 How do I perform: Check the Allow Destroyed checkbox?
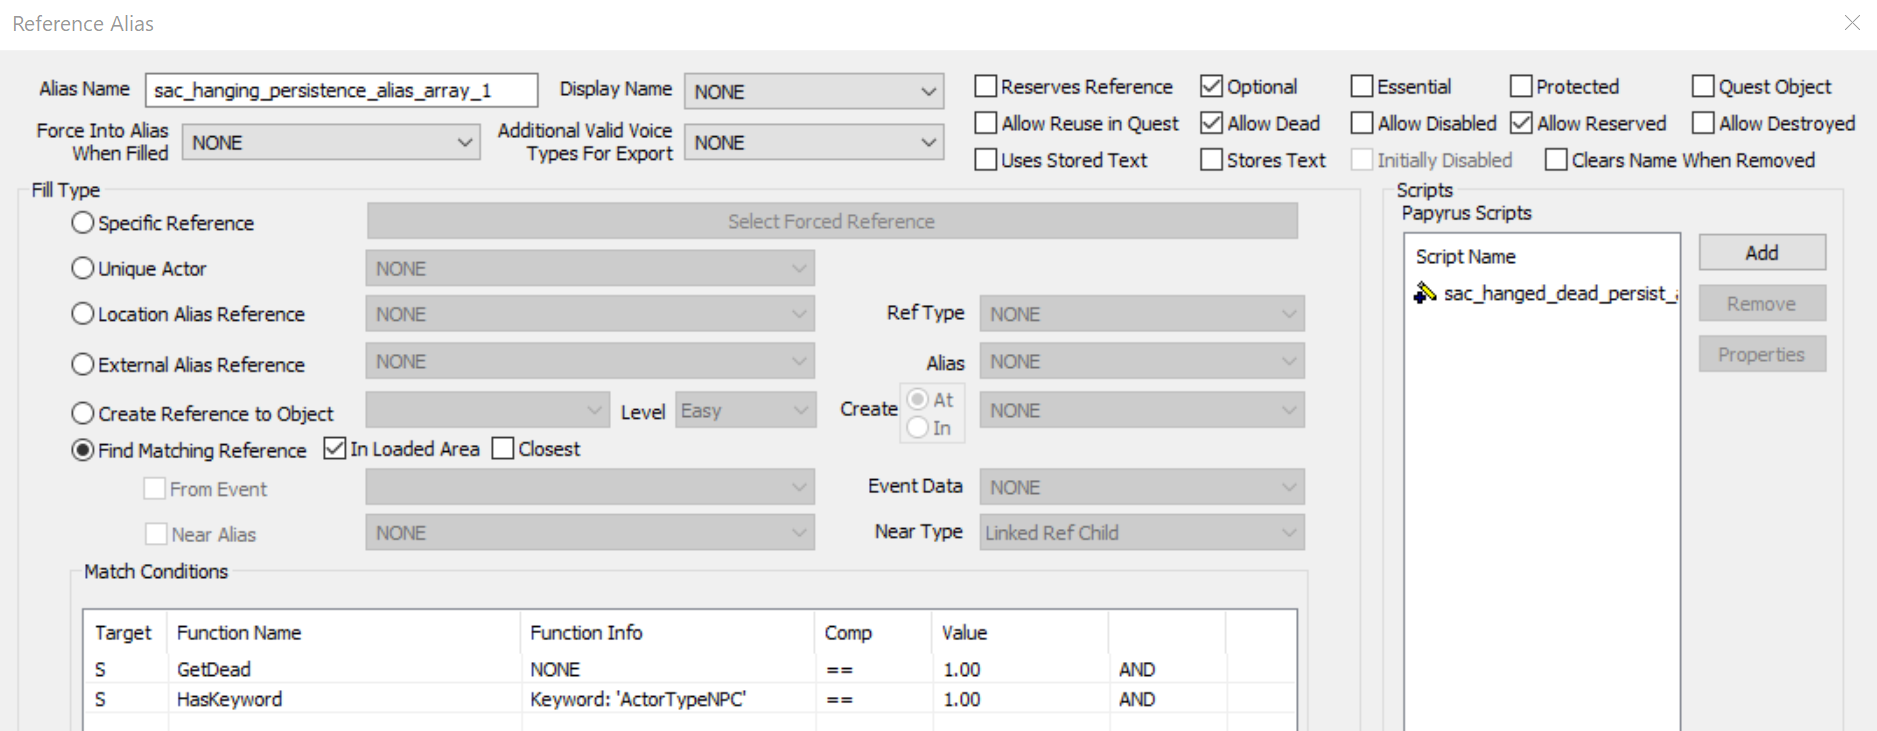click(1703, 123)
